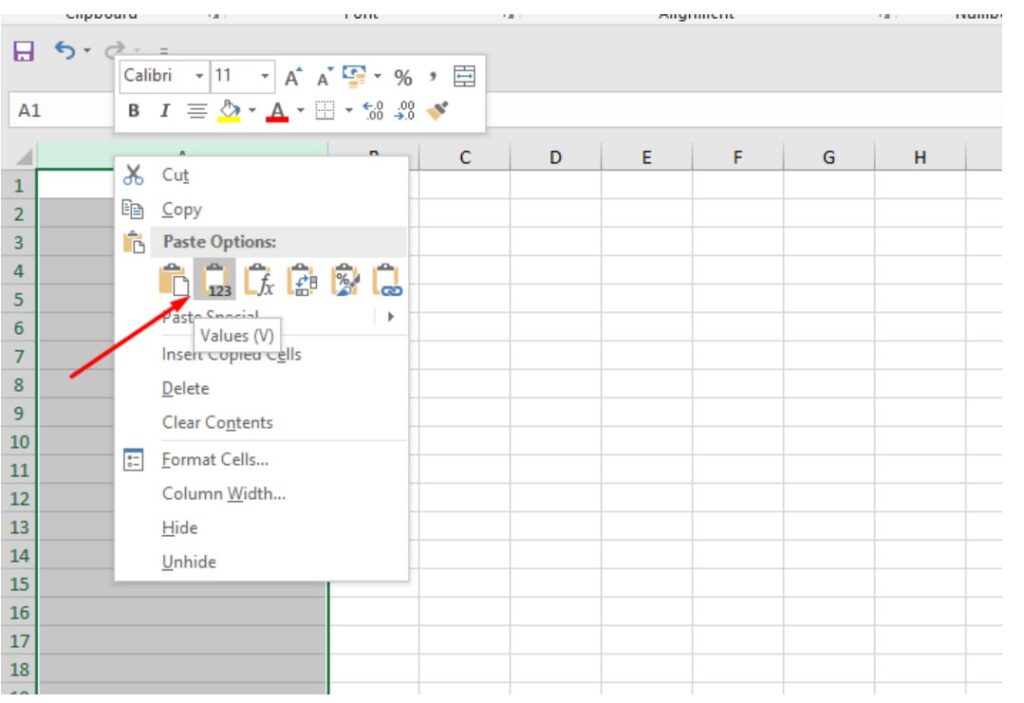Select the Paste Transpose icon

pos(301,280)
